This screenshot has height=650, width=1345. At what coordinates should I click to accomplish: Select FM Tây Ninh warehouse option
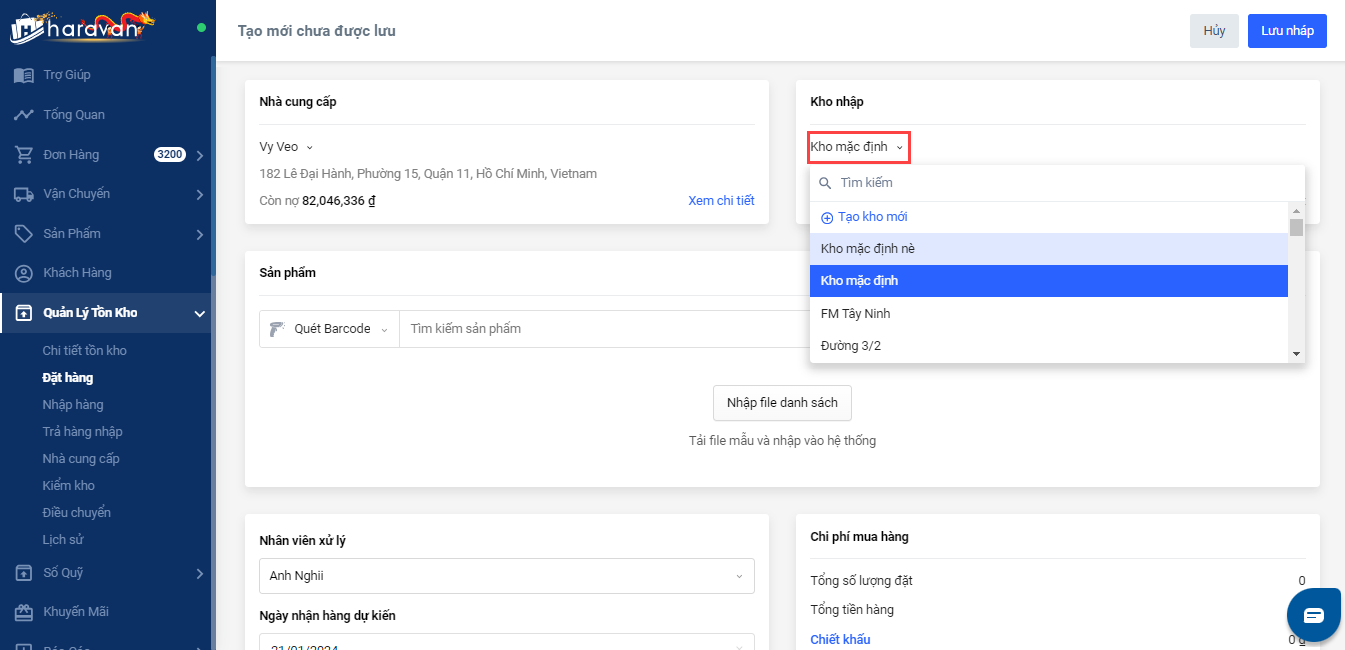855,314
